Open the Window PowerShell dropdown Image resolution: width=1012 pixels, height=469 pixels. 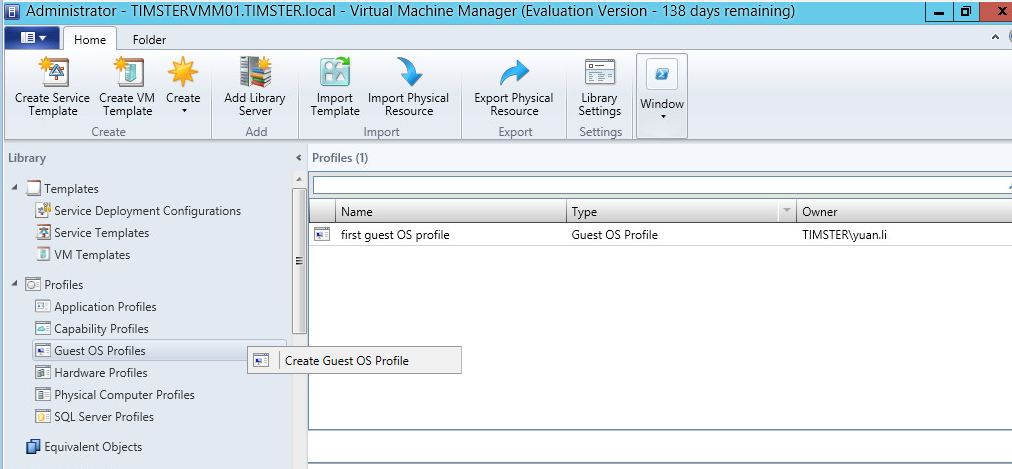(x=662, y=95)
